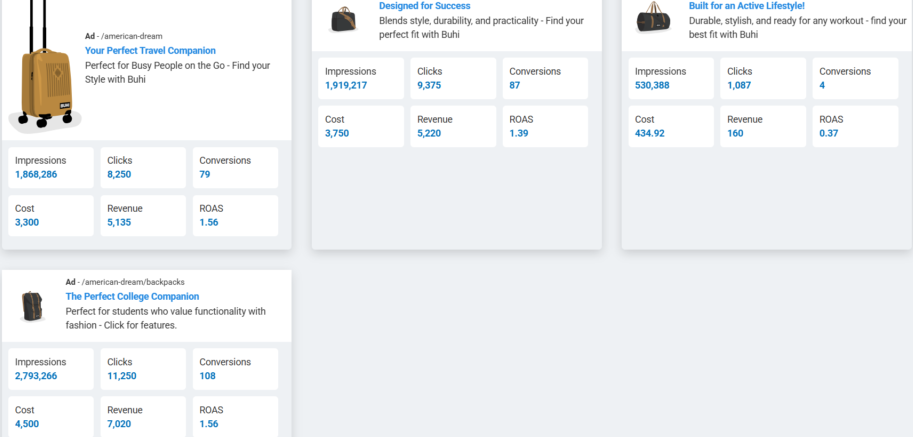Viewport: 913px width, 437px height.
Task: Select ROAS tile showing 1.39
Action: [545, 126]
